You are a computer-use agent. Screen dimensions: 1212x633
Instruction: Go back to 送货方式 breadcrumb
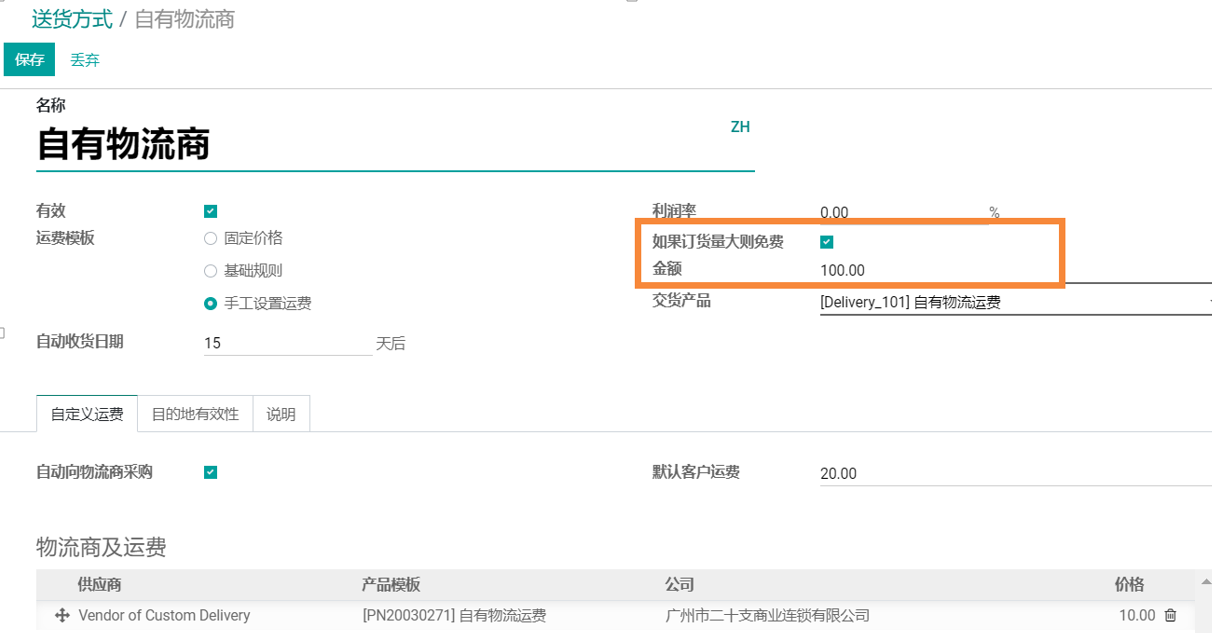[72, 19]
